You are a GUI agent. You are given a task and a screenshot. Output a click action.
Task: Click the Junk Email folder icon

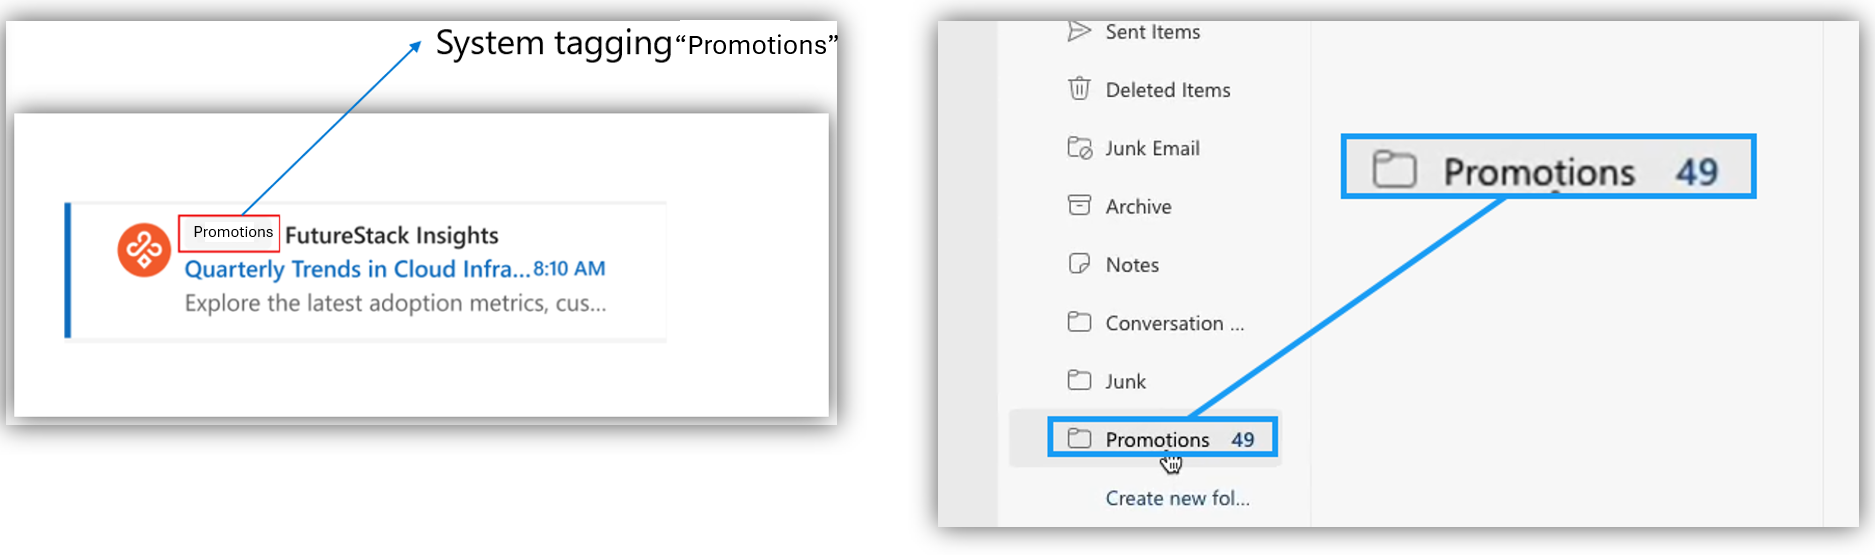point(1079,148)
